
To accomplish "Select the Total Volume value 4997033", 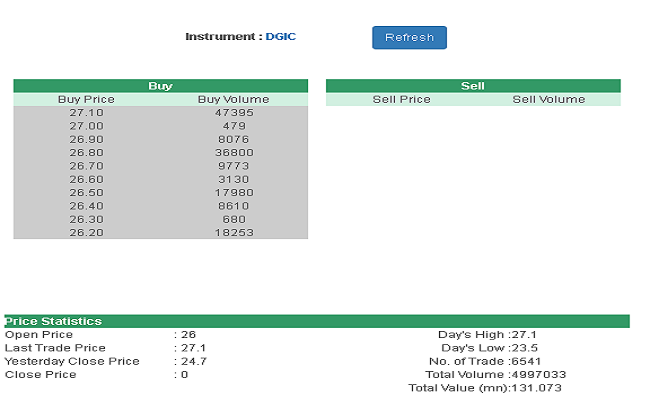I will pyautogui.click(x=539, y=374).
